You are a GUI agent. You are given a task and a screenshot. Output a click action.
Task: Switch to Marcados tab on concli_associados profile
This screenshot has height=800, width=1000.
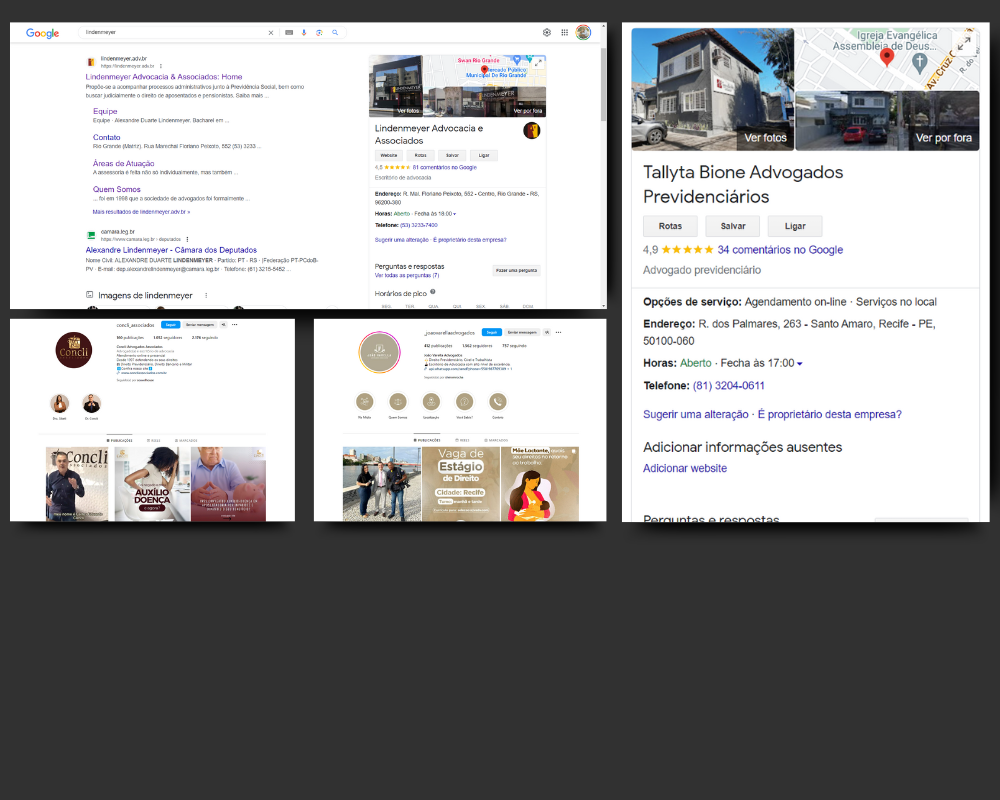tap(186, 440)
